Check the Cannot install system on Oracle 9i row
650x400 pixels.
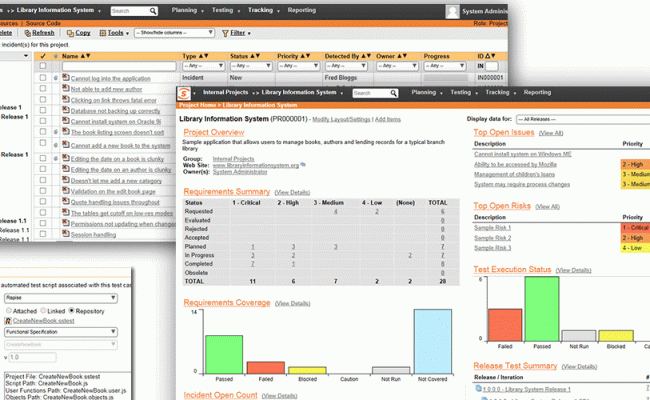pos(43,121)
